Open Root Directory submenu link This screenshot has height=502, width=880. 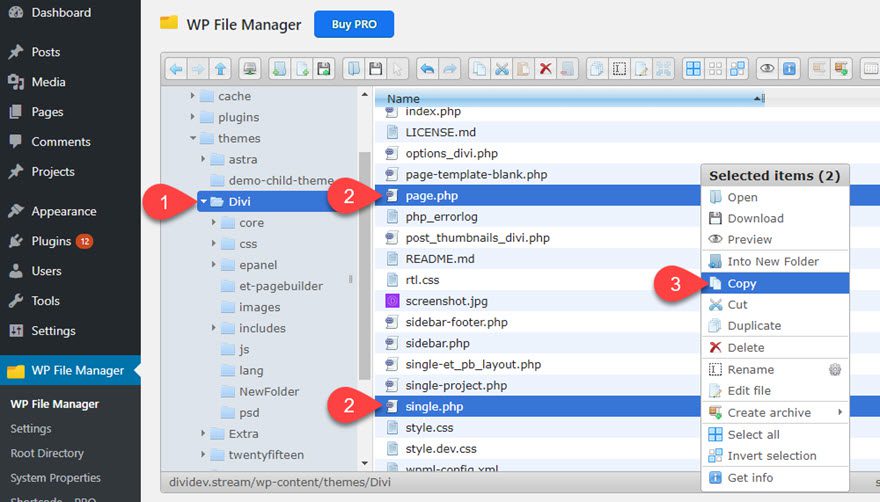[47, 453]
